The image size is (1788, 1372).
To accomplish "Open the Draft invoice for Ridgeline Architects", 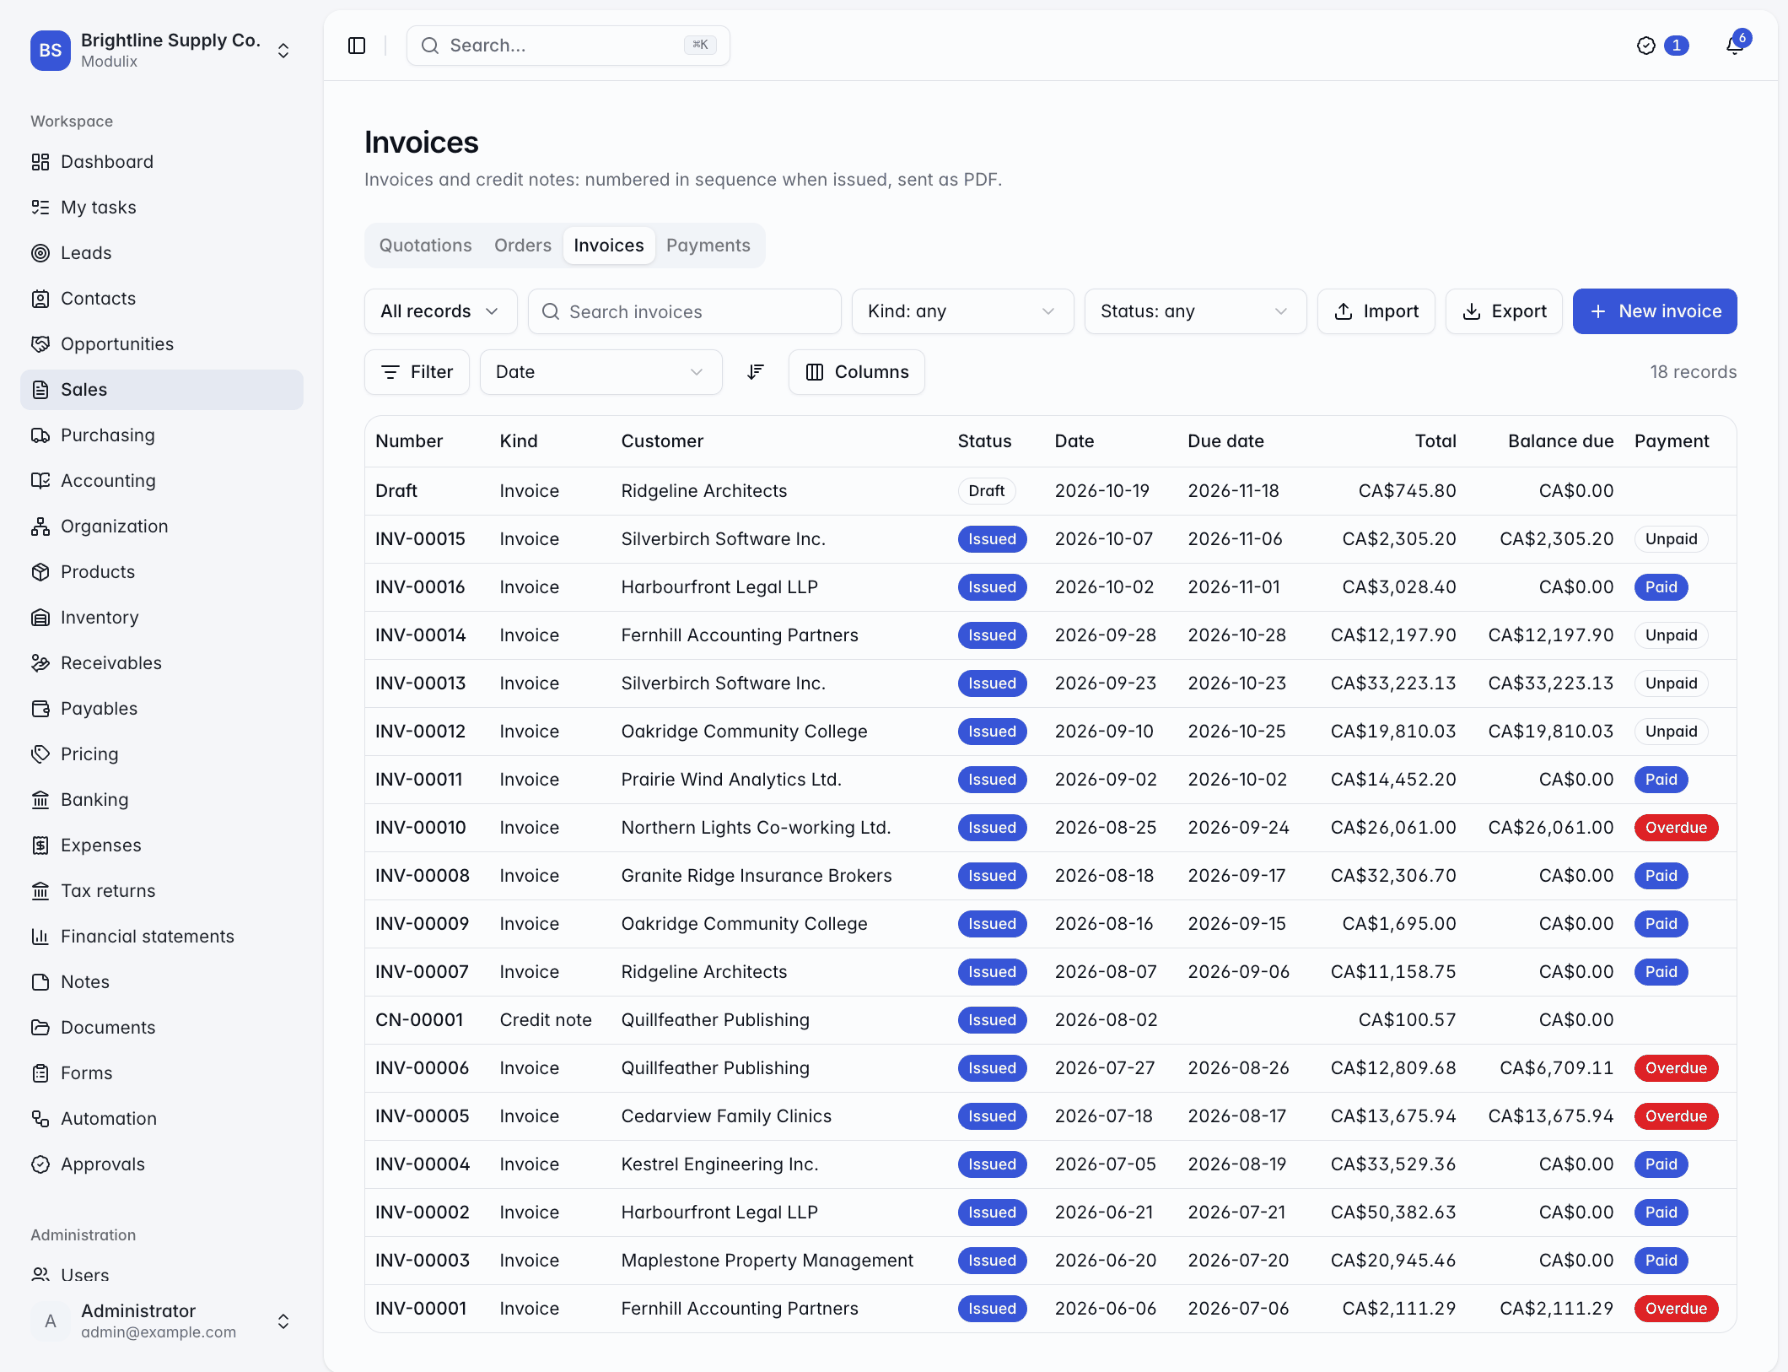I will (x=396, y=491).
